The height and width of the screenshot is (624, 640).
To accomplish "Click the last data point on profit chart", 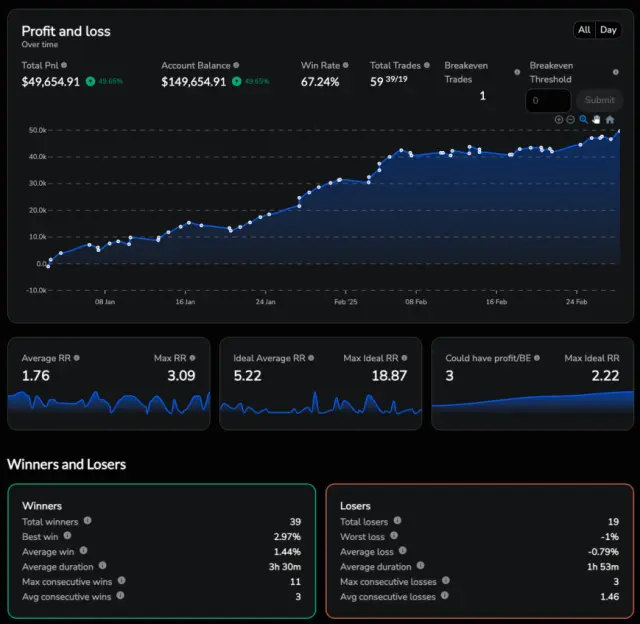I will coord(619,132).
